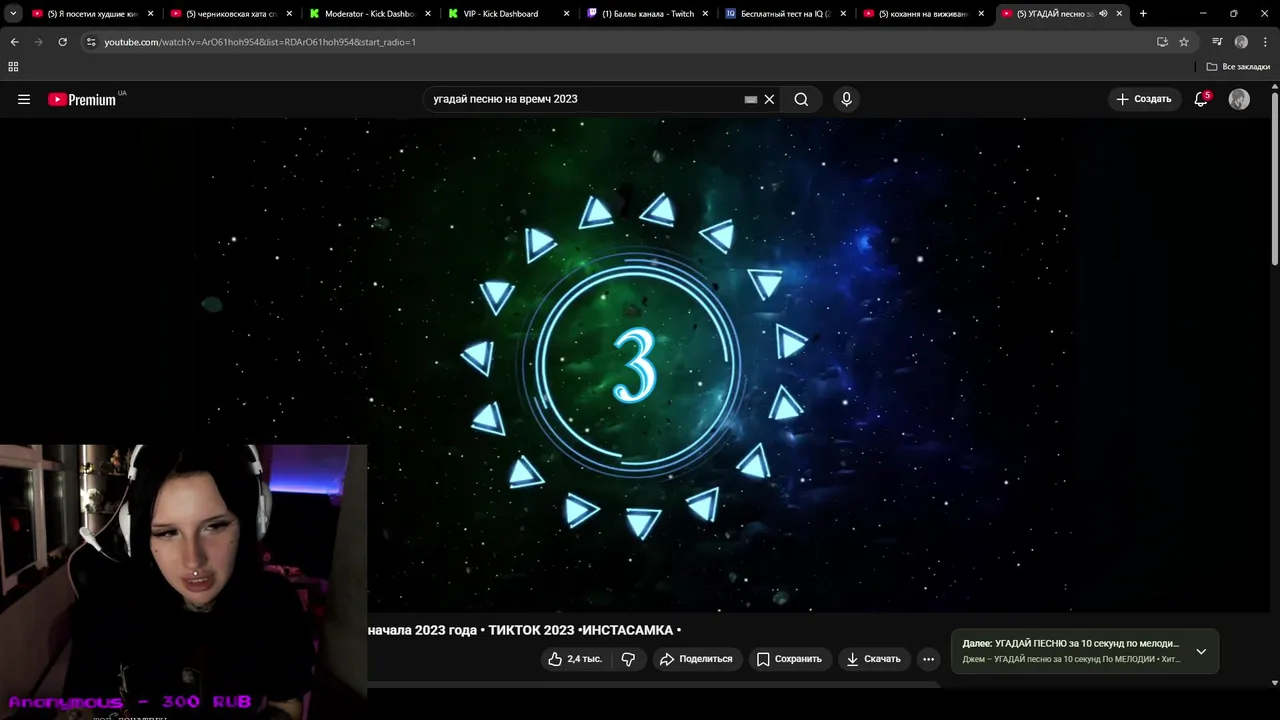The width and height of the screenshot is (1280, 720).
Task: Open Chrome three-dot menu
Action: [1265, 42]
